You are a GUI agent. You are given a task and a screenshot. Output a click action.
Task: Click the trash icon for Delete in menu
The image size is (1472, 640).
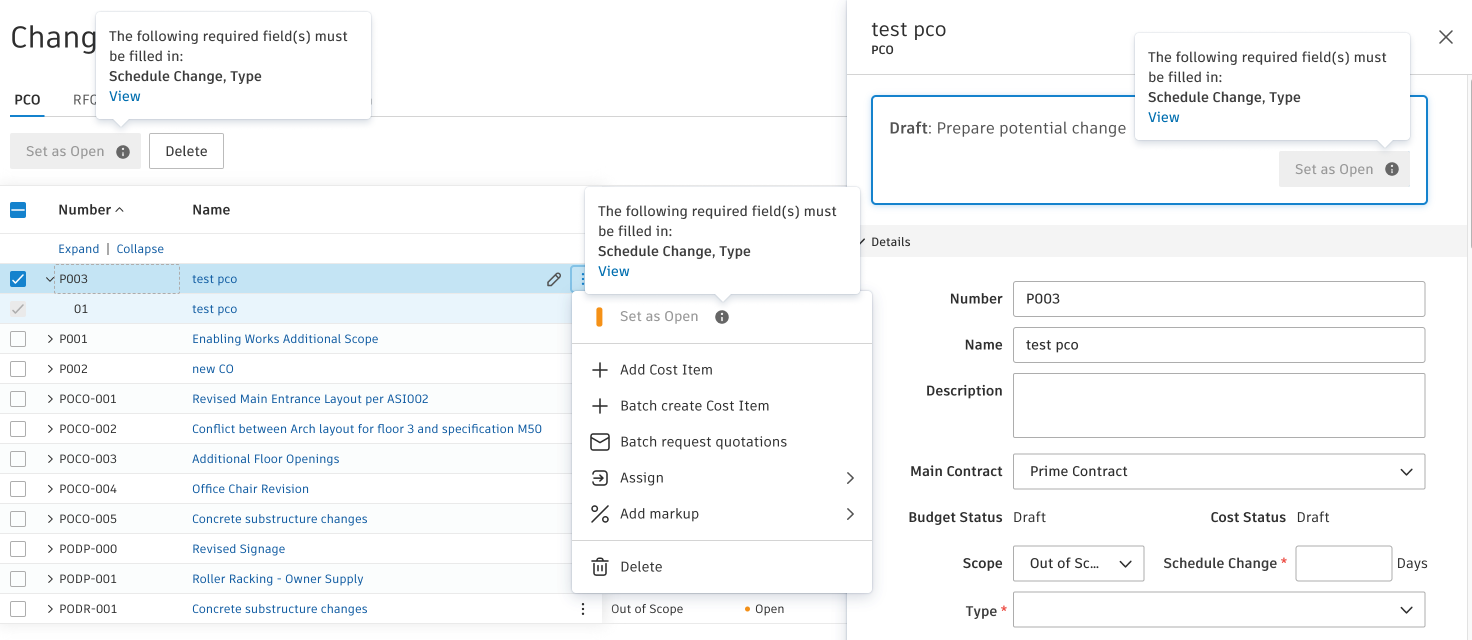click(600, 567)
